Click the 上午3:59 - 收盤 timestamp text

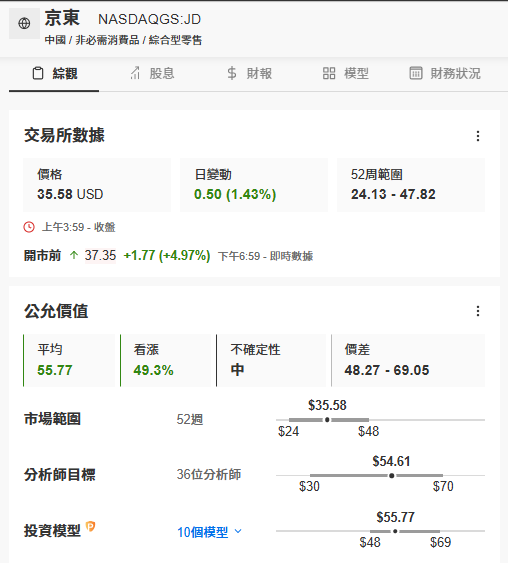coord(79,227)
